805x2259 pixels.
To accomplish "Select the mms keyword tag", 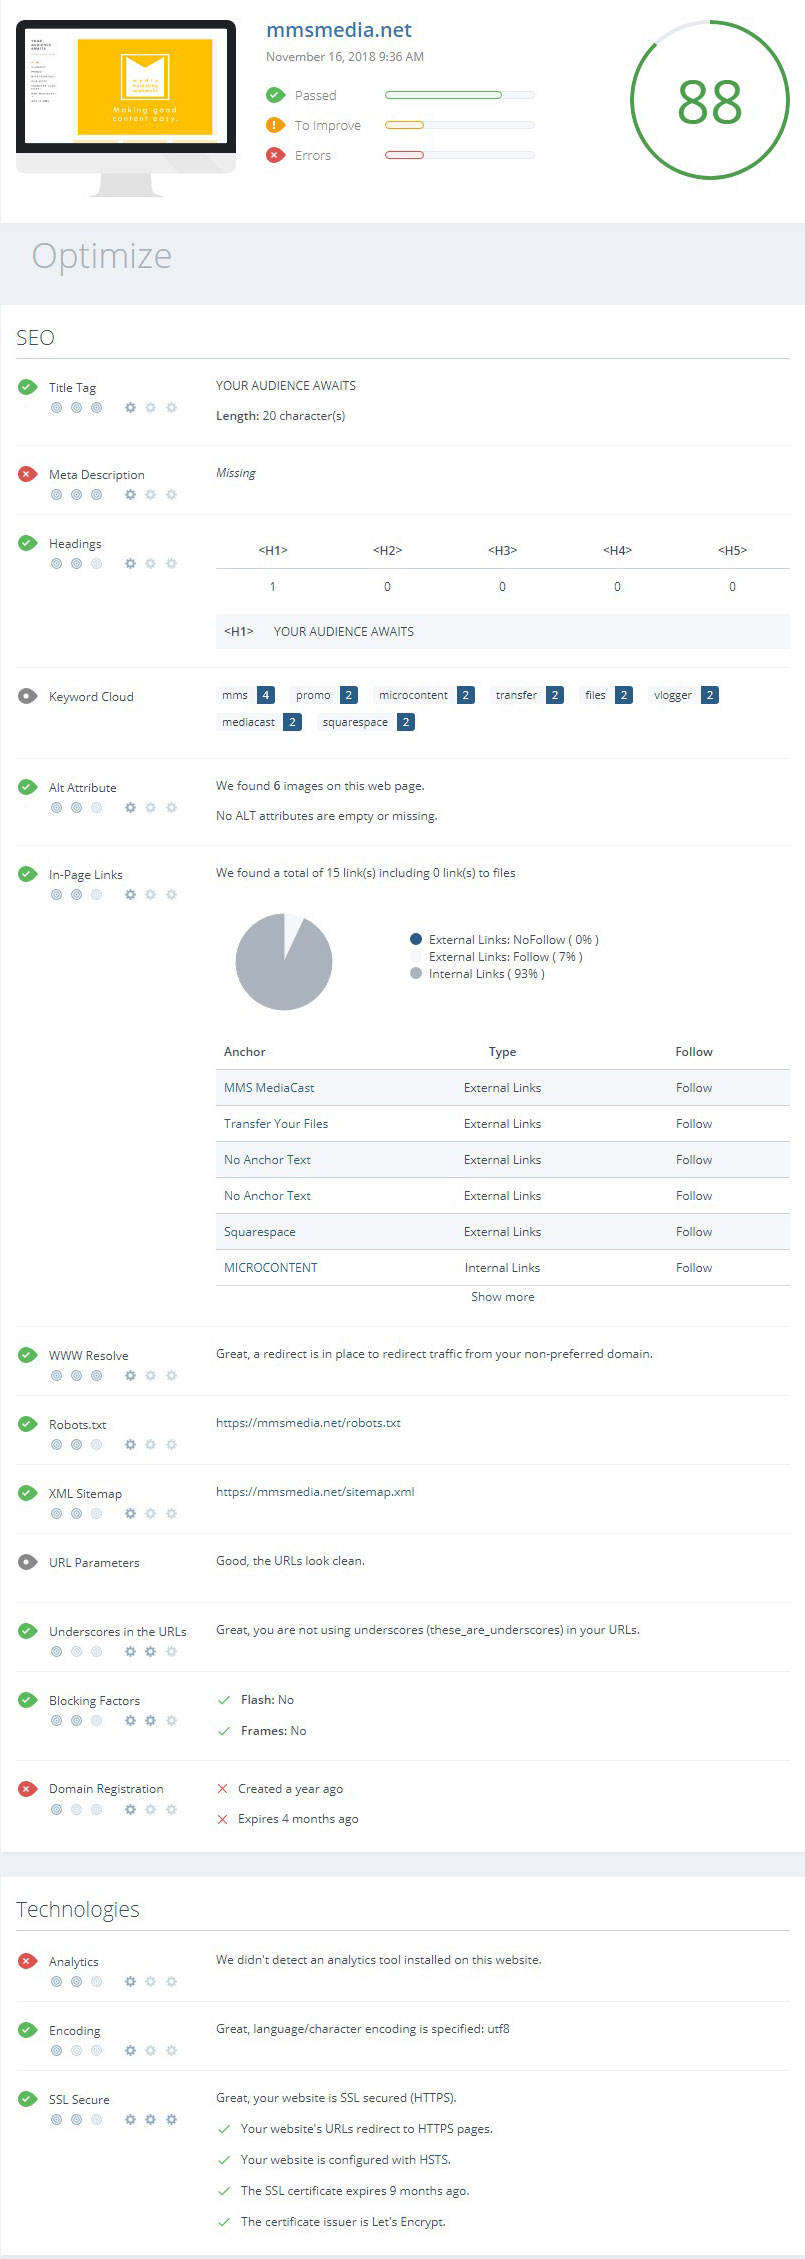I will pos(246,695).
